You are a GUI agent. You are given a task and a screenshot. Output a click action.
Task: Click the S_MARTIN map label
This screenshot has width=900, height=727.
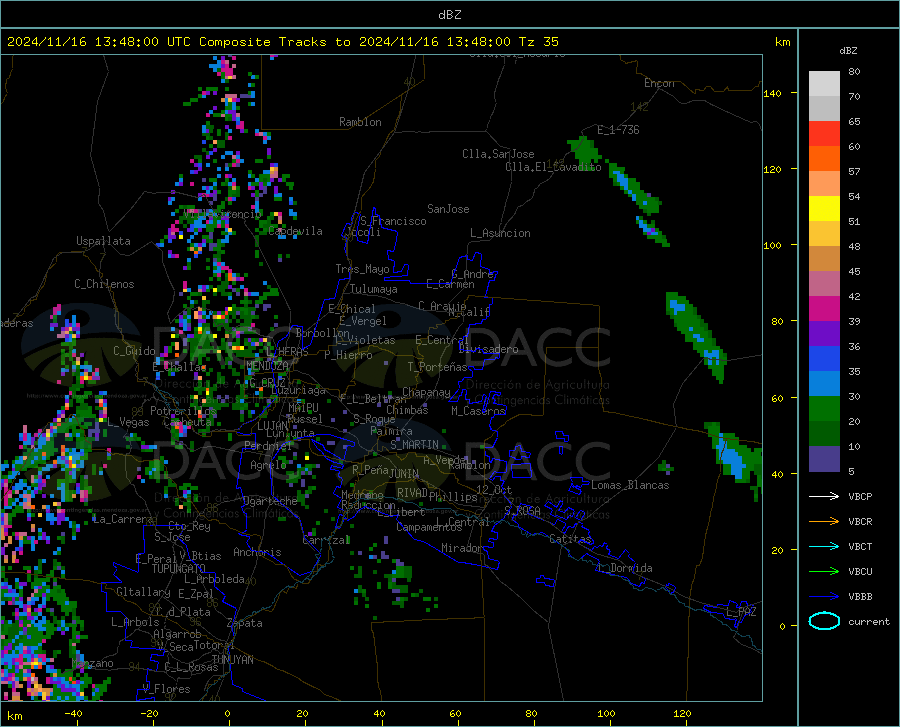tap(414, 445)
